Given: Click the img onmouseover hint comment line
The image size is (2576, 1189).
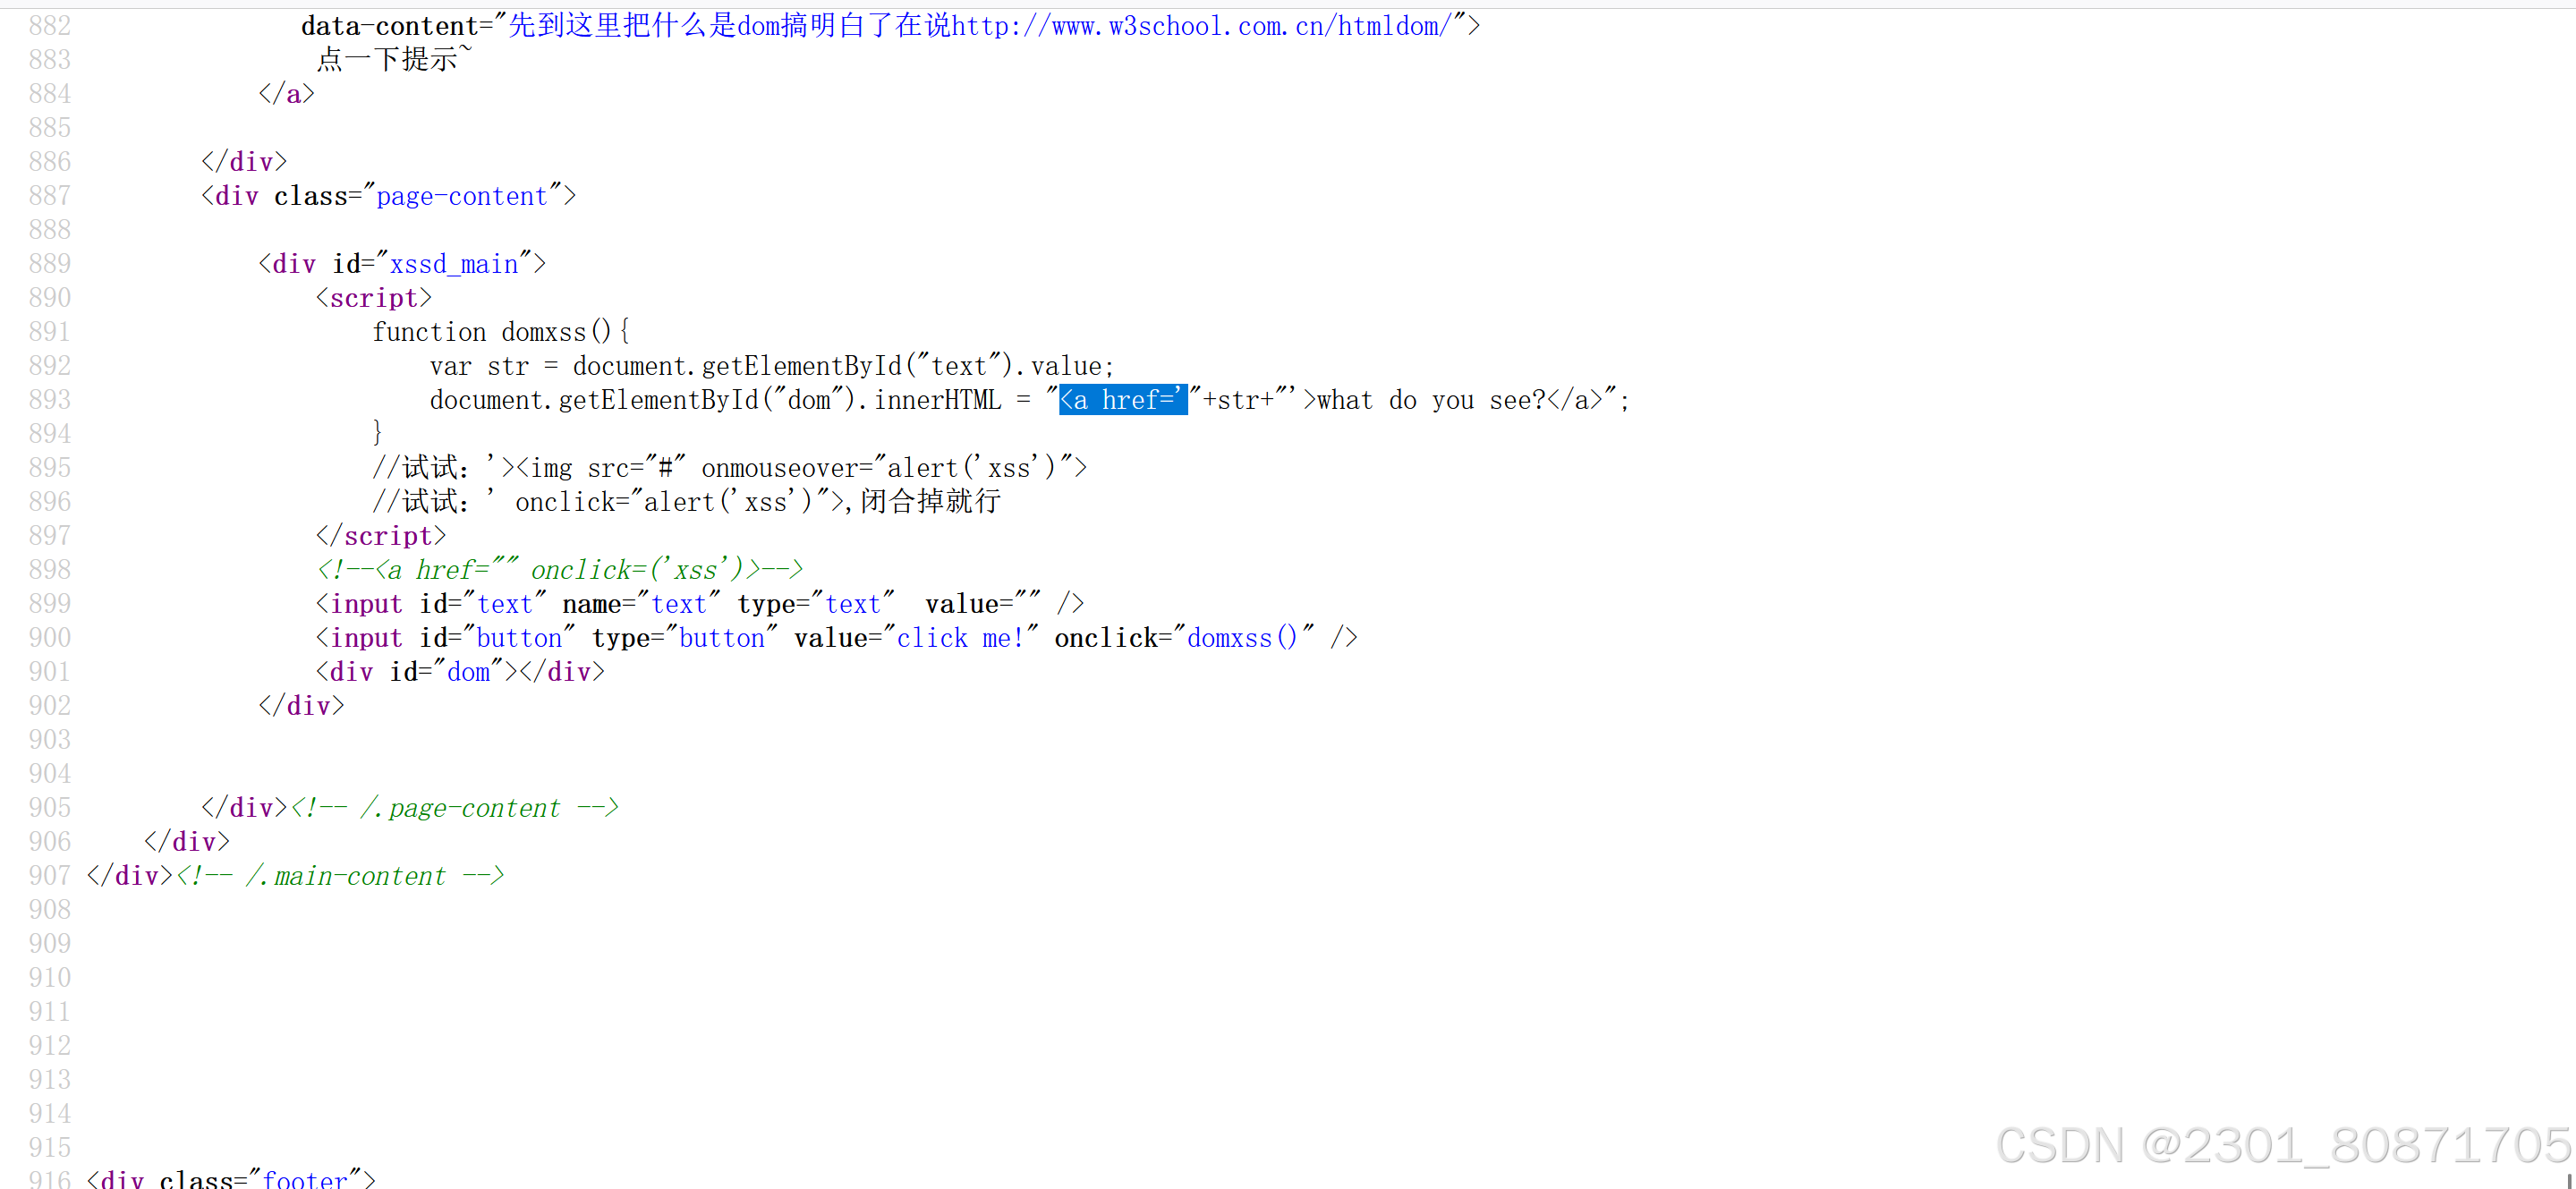Looking at the screenshot, I should click(730, 468).
